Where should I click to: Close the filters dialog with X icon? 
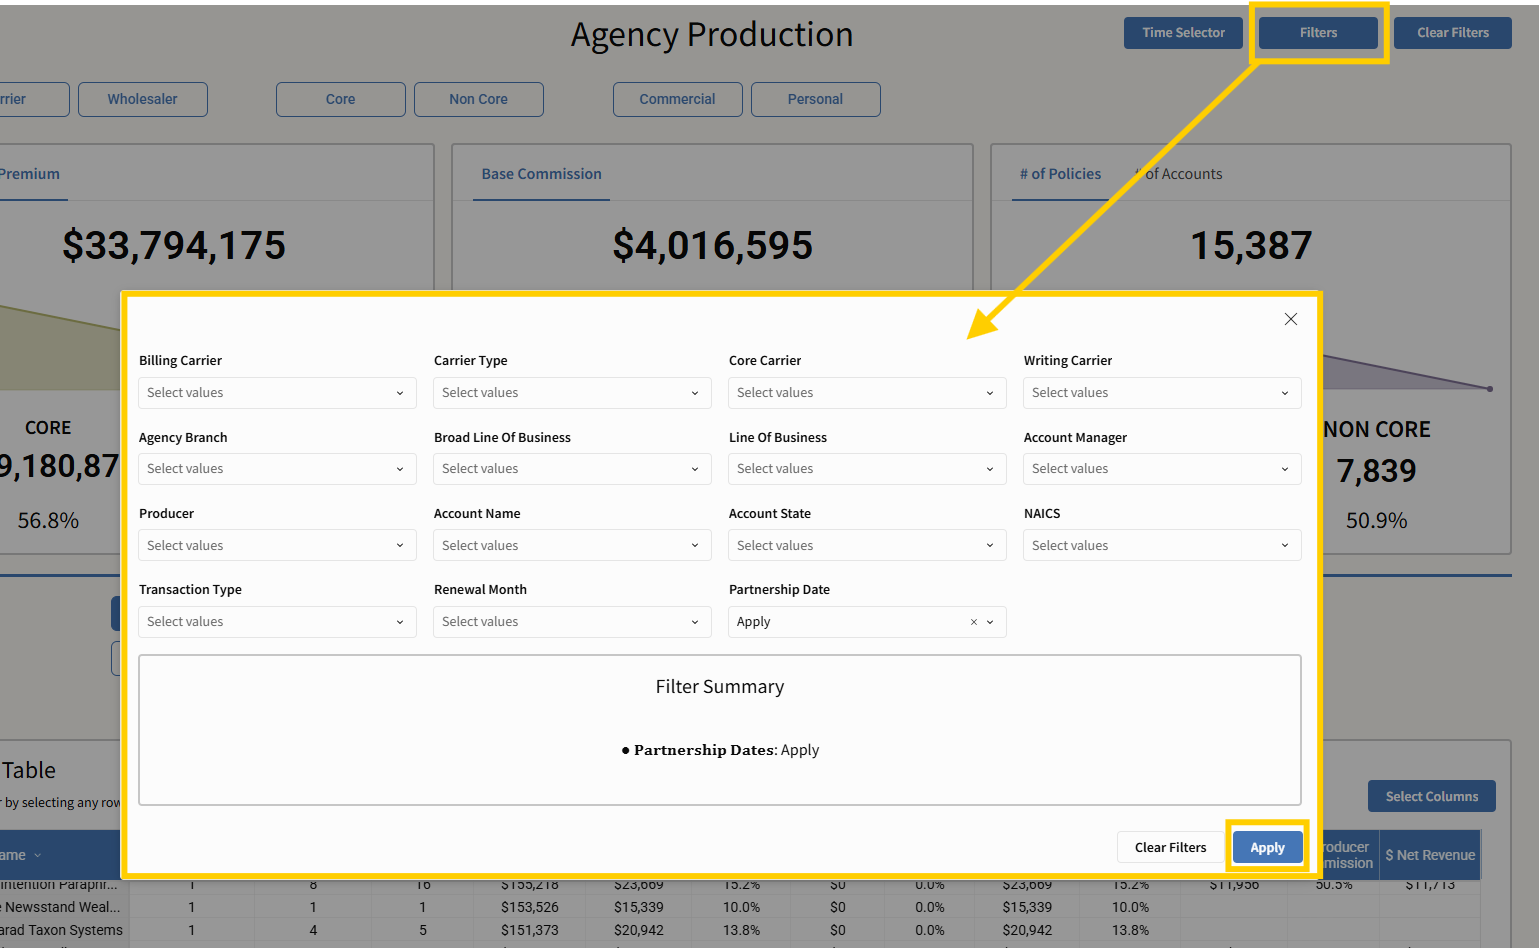[x=1290, y=319]
